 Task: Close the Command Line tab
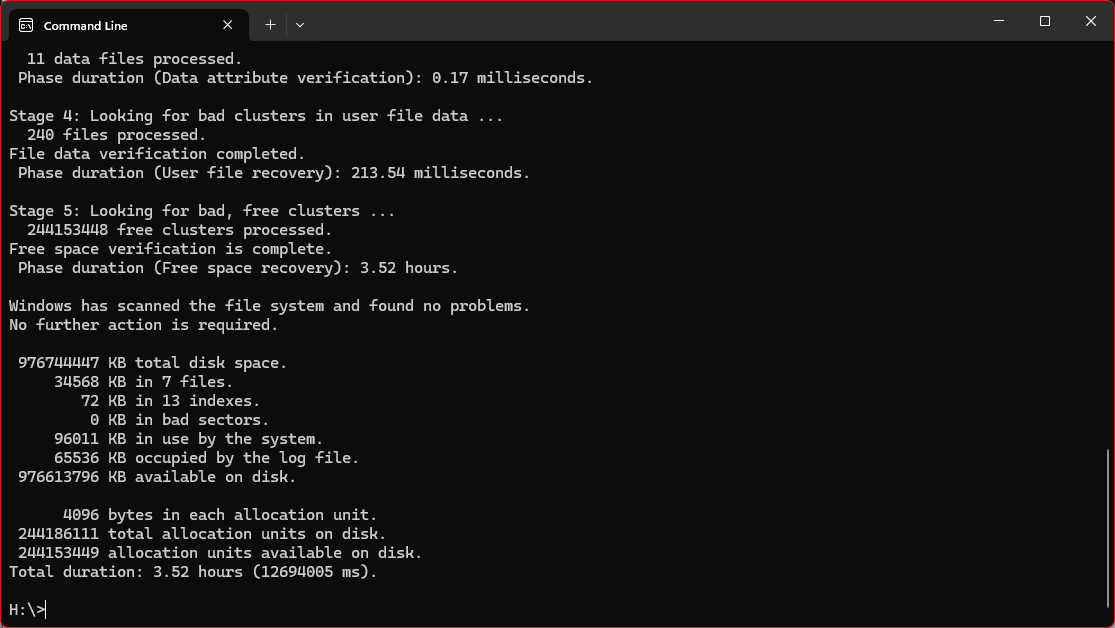coord(229,25)
